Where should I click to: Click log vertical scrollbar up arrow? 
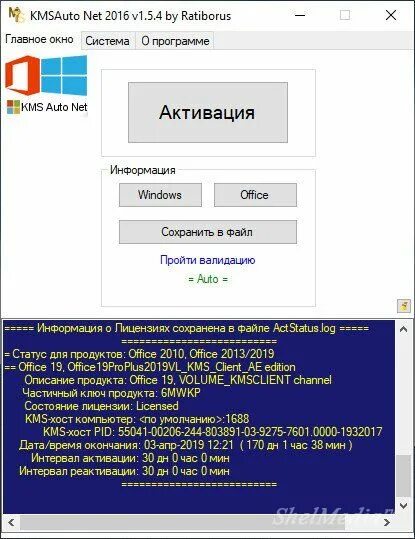point(404,329)
